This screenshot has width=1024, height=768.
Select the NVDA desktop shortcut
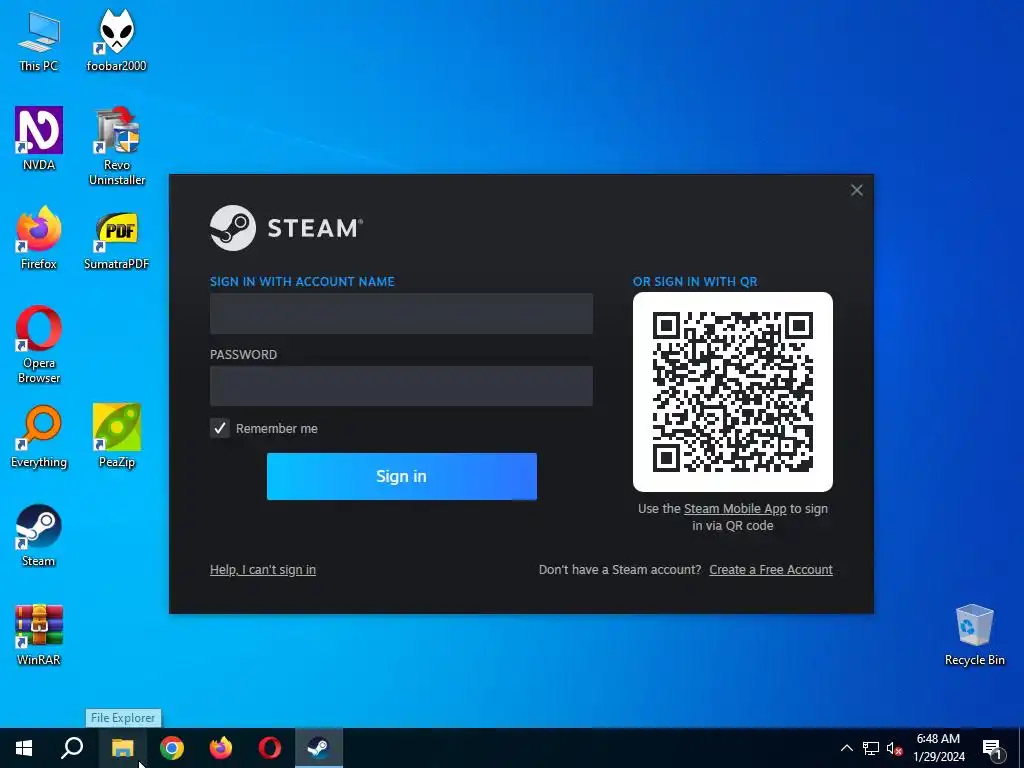coord(39,138)
